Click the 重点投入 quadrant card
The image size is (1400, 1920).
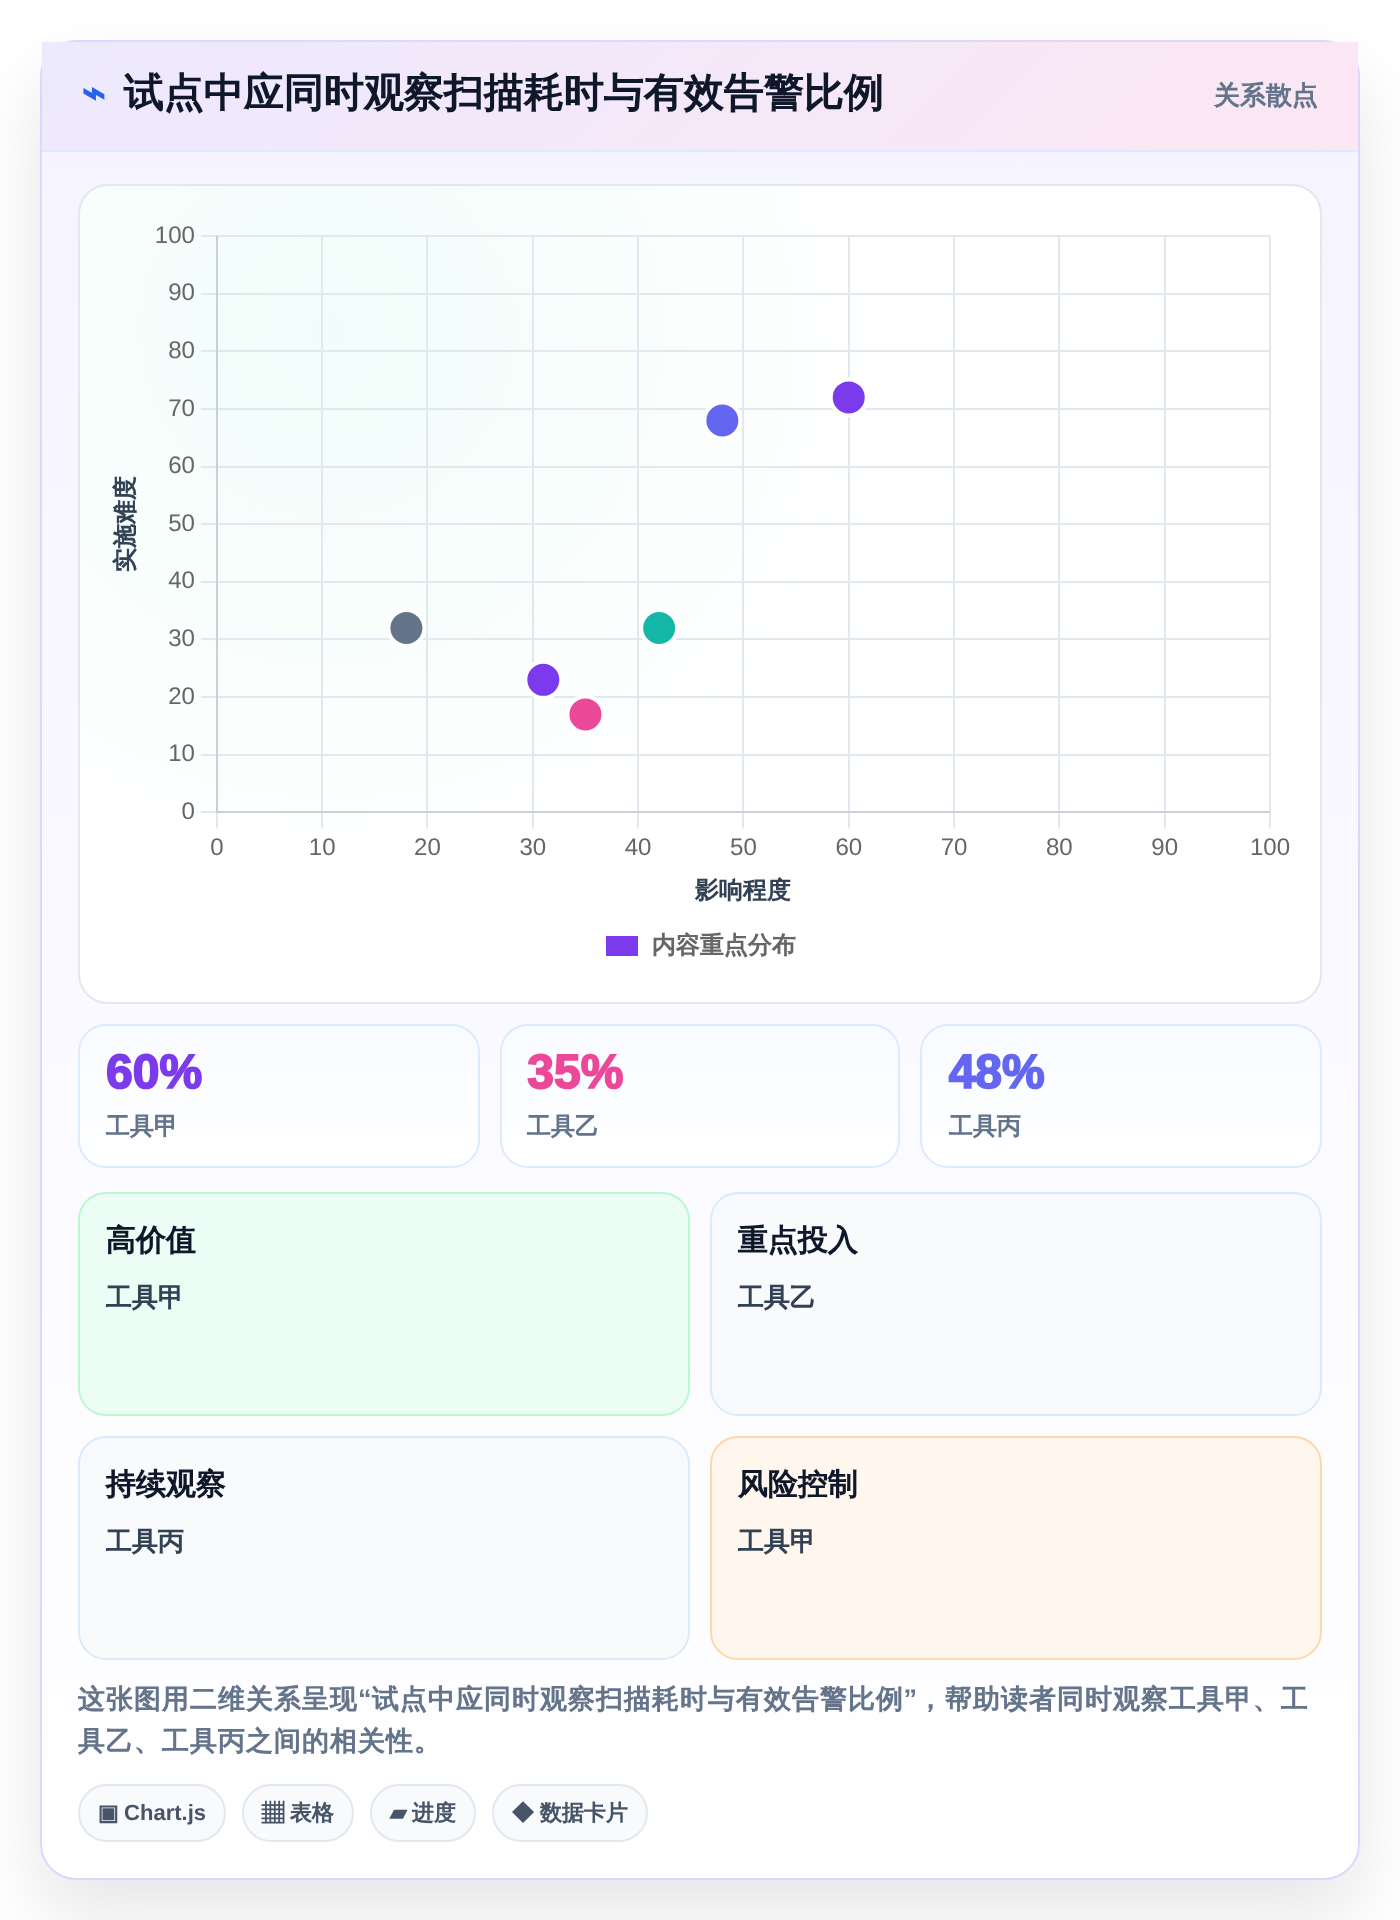(1016, 1304)
